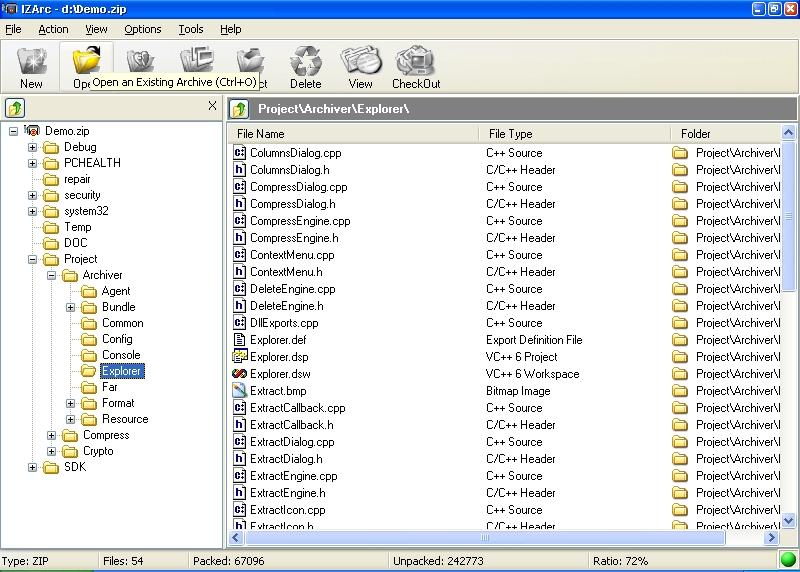
Task: Click the Explorer.def file icon
Action: click(x=239, y=339)
